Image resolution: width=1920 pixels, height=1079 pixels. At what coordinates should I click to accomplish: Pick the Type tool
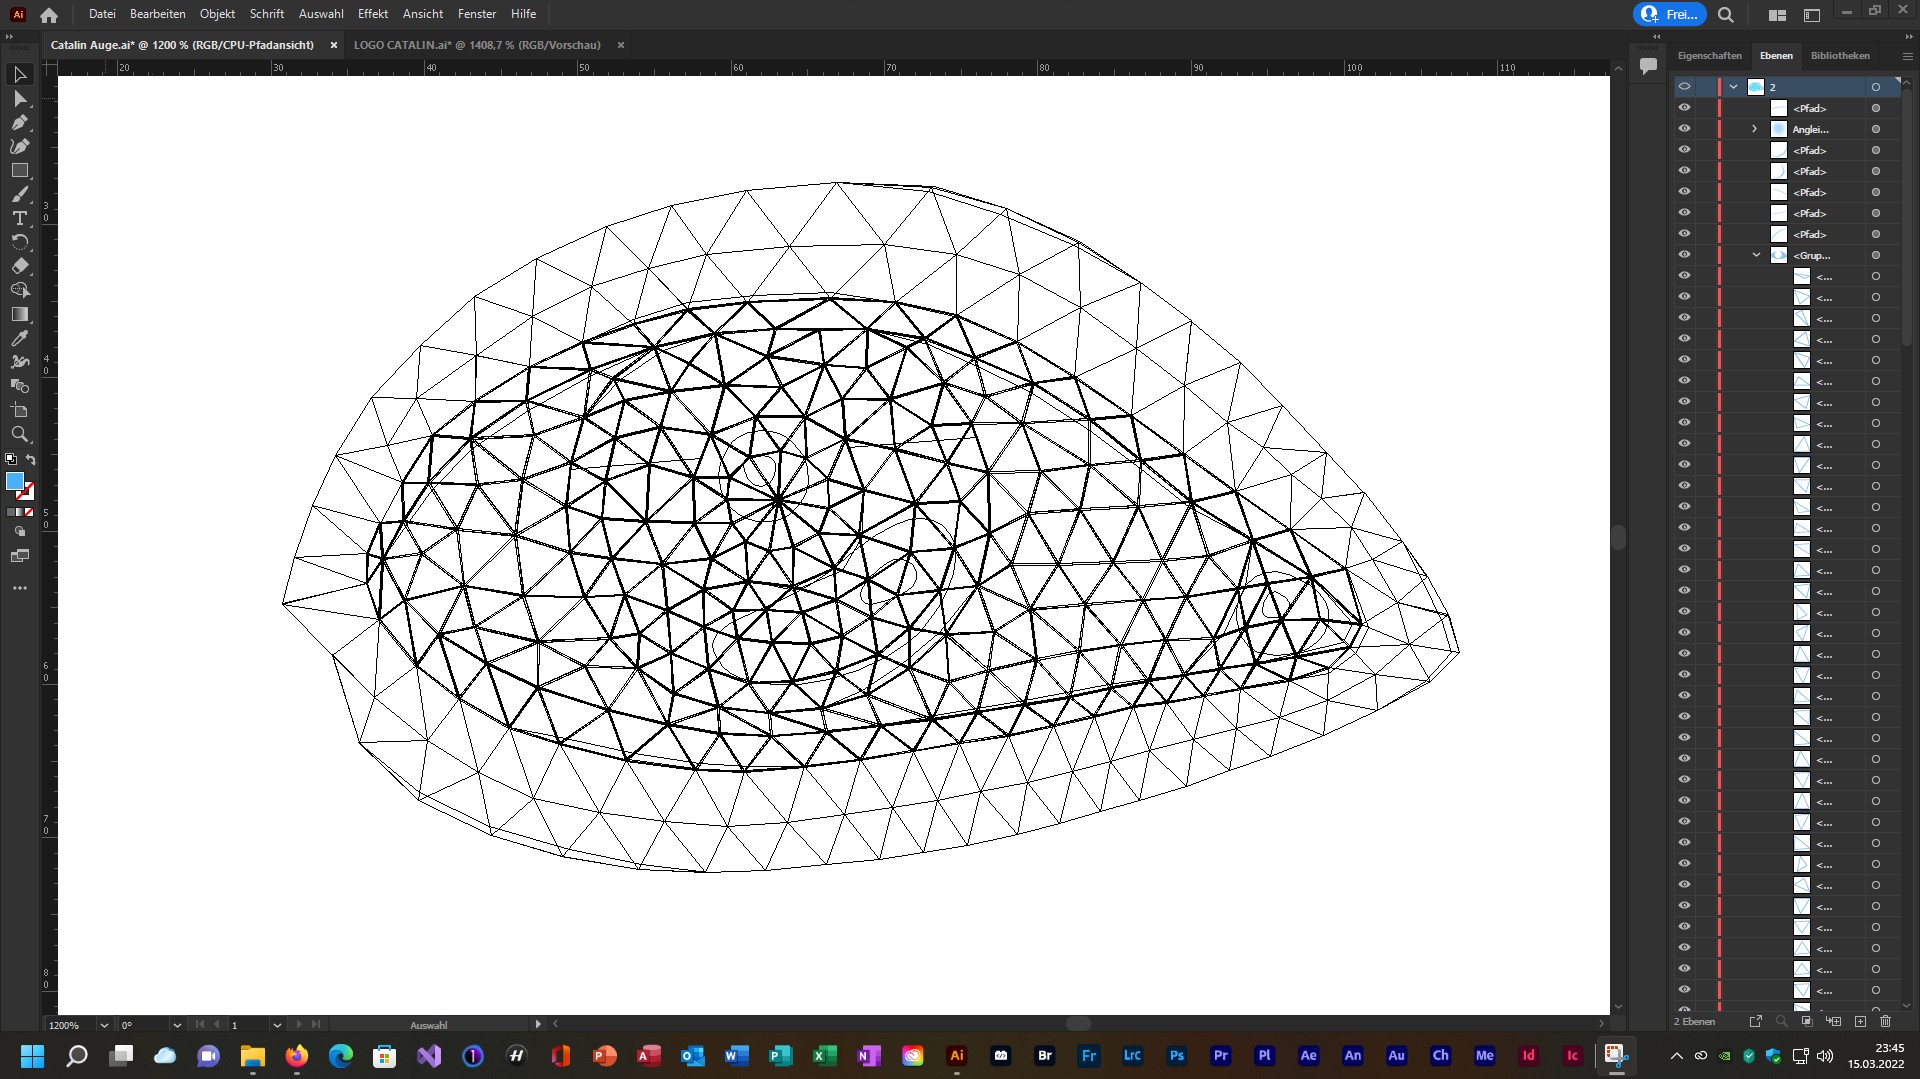click(x=19, y=219)
